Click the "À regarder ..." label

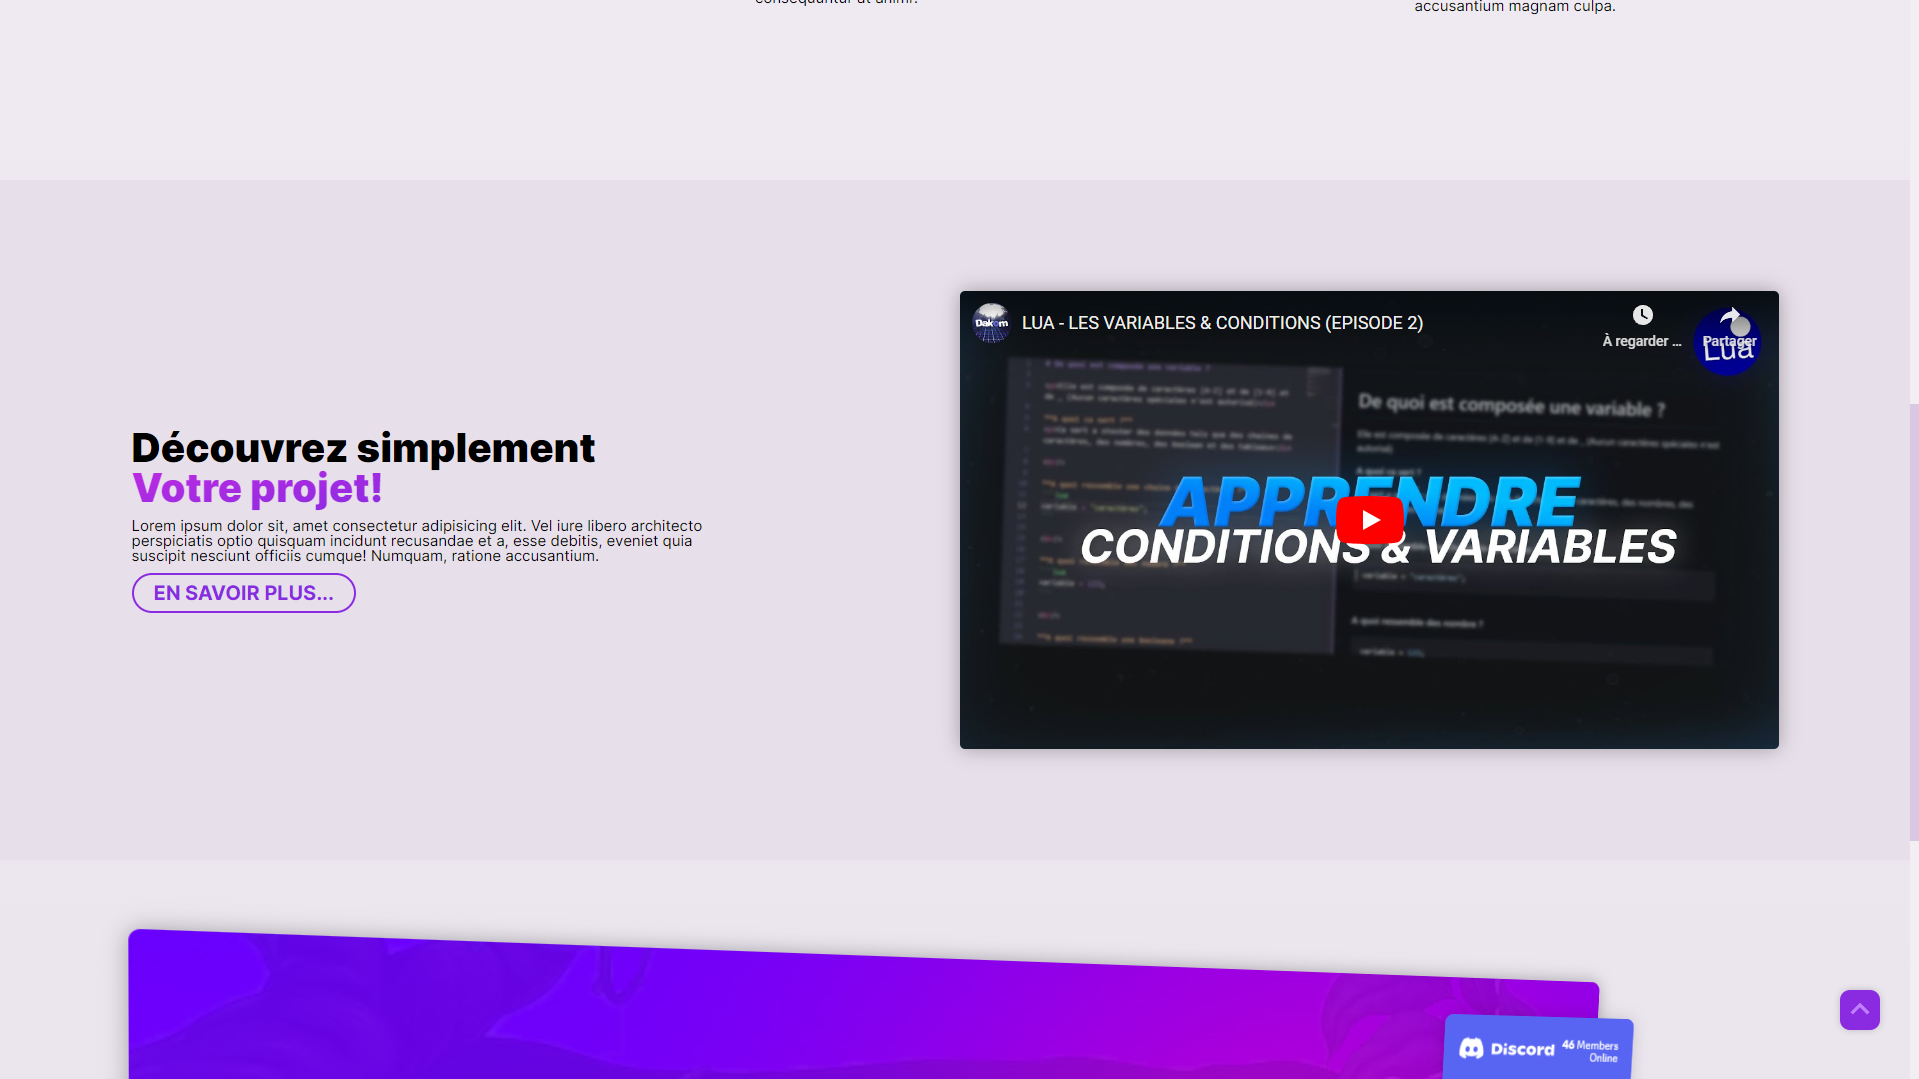(1640, 341)
